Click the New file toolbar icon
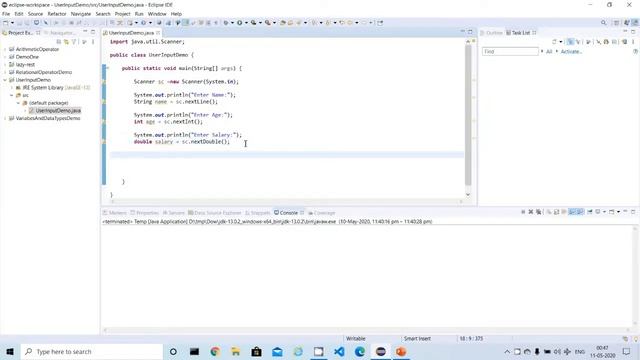 6,23
